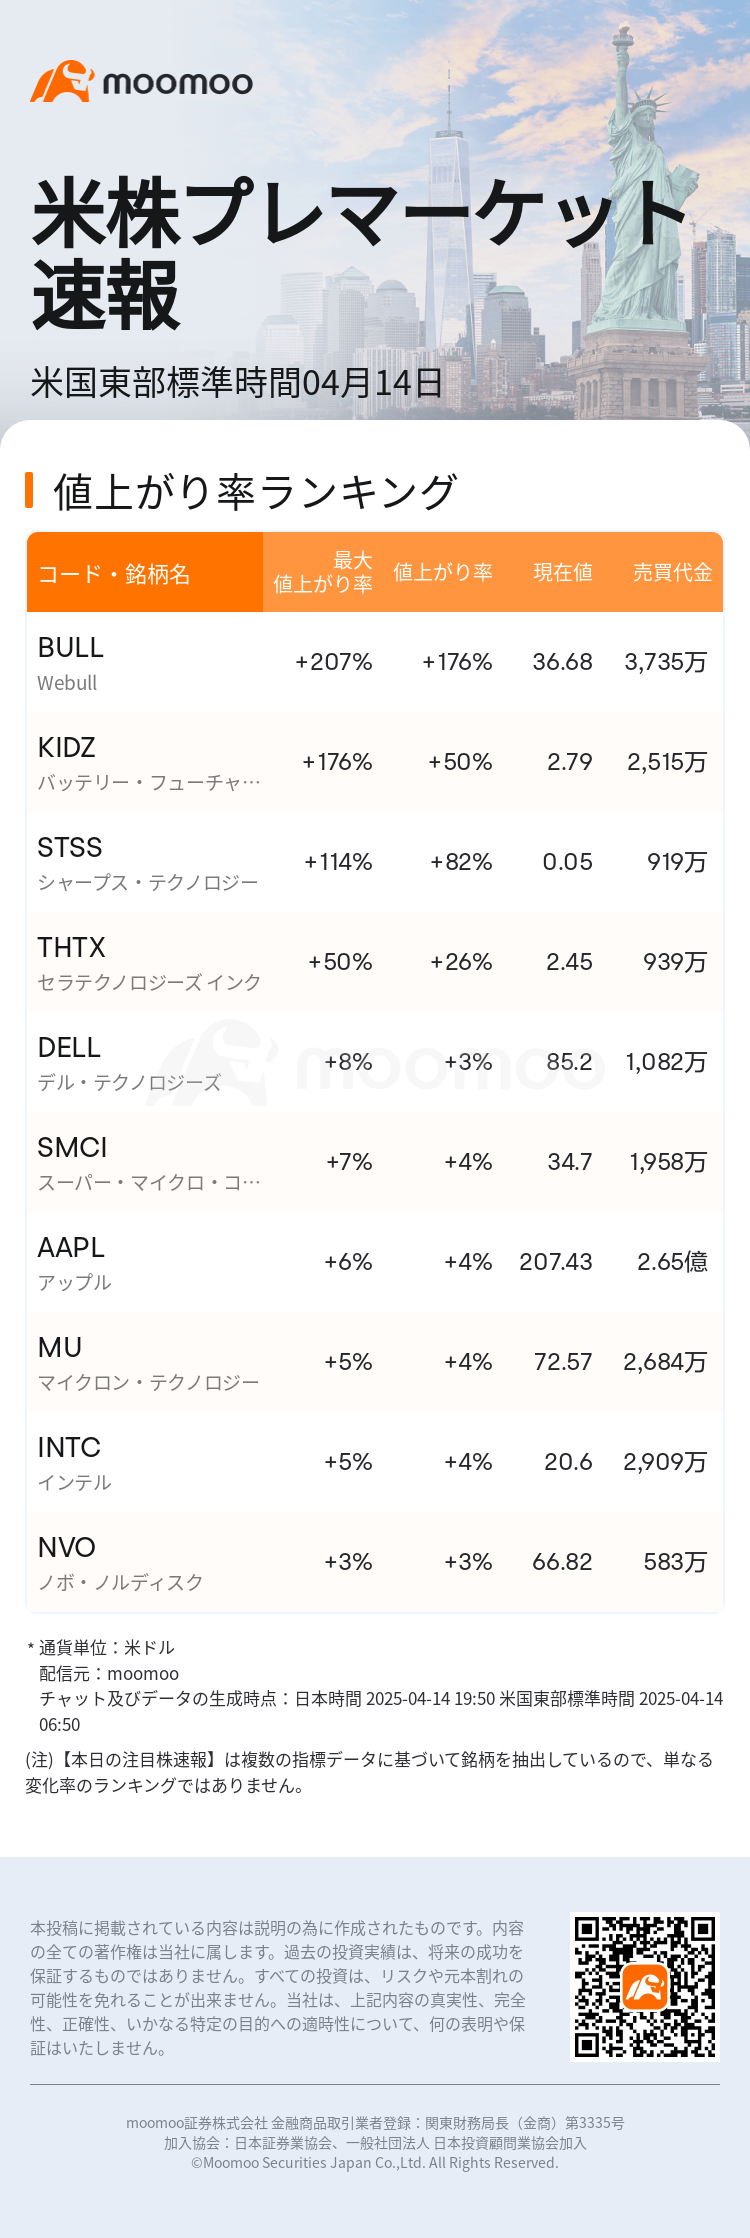
Task: Click the moomoo bull logo icon
Action: (x=62, y=82)
